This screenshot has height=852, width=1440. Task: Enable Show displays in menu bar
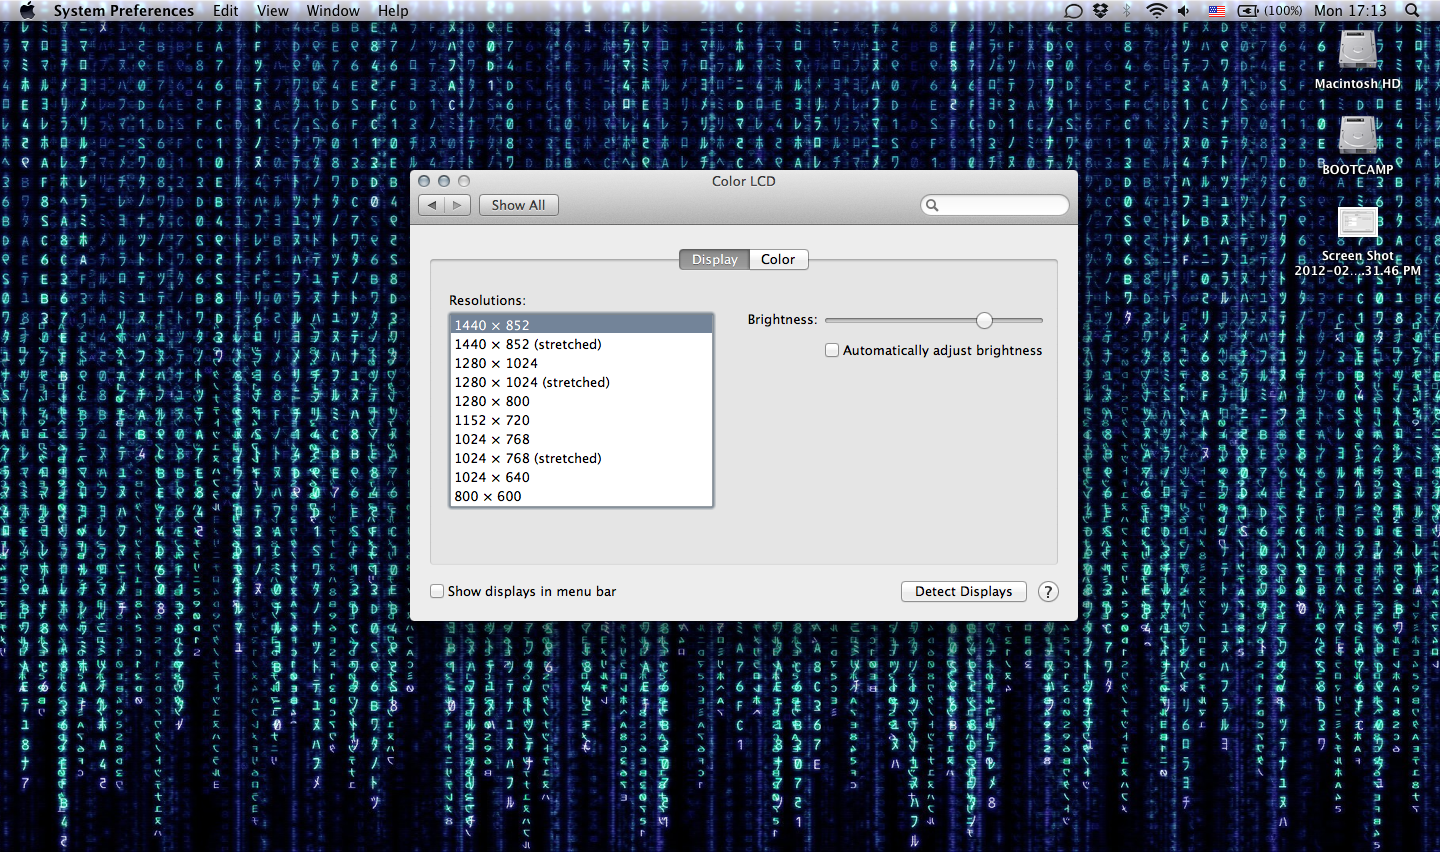[437, 591]
